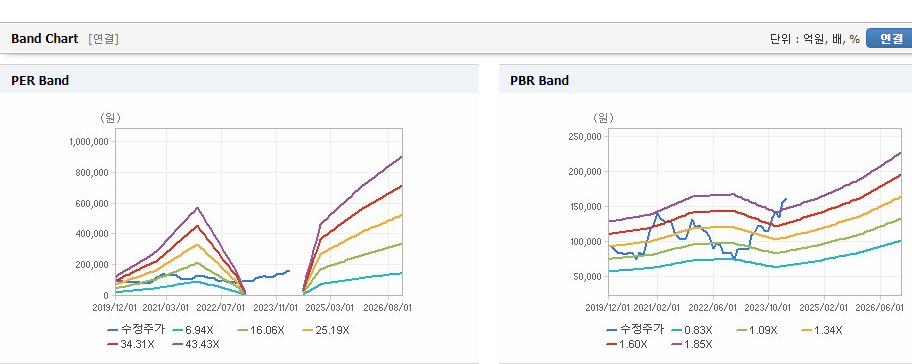This screenshot has width=912, height=364.
Task: Click the (원) unit label on PER chart
Action: click(x=110, y=117)
